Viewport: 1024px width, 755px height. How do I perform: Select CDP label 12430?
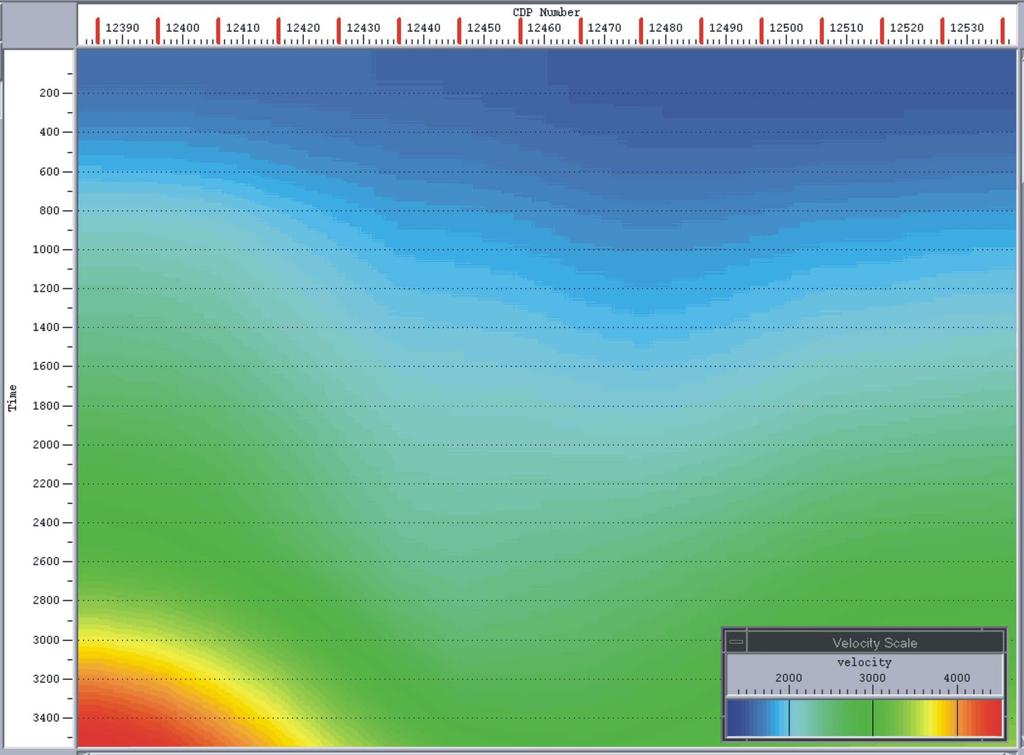click(363, 27)
